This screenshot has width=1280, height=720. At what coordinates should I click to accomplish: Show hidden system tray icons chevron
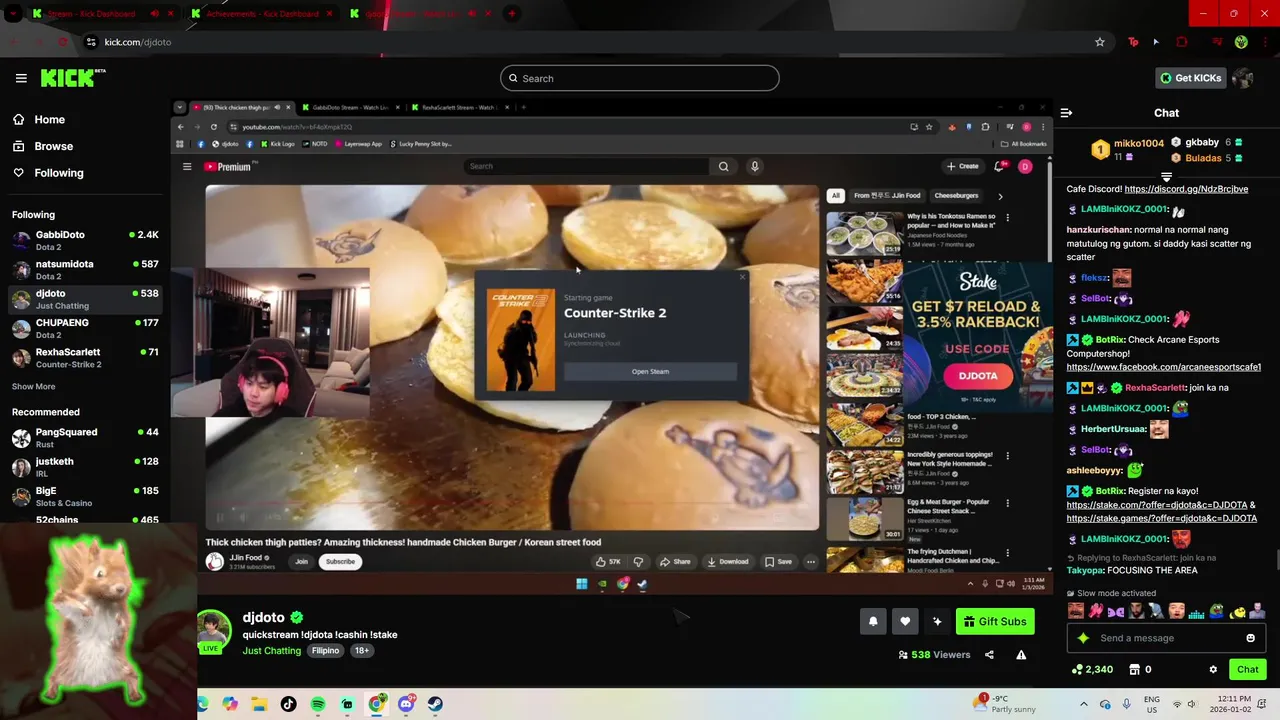[x=1084, y=704]
